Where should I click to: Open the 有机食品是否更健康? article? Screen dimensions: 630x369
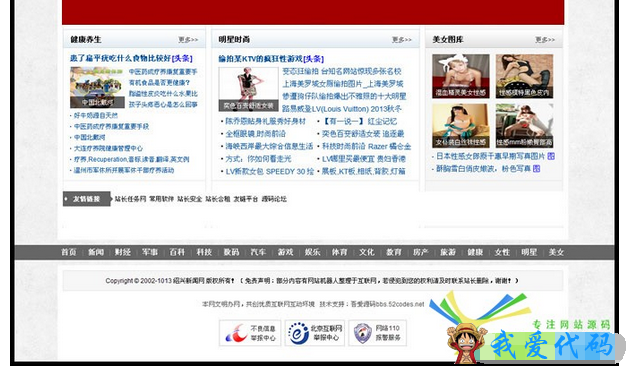pos(159,83)
